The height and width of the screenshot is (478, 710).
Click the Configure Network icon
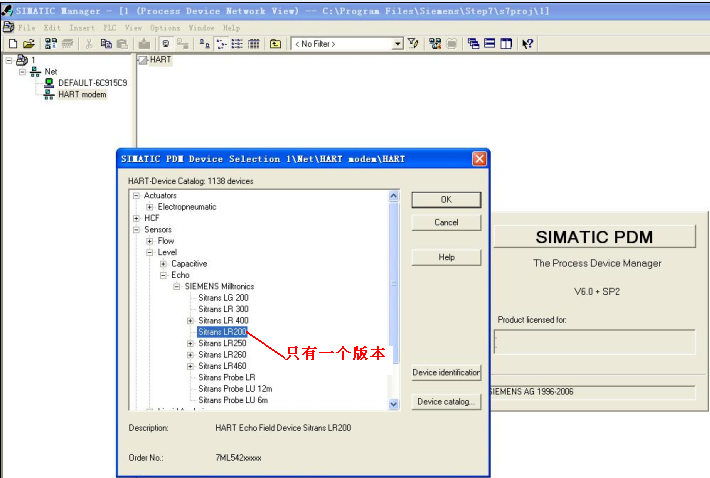click(435, 43)
